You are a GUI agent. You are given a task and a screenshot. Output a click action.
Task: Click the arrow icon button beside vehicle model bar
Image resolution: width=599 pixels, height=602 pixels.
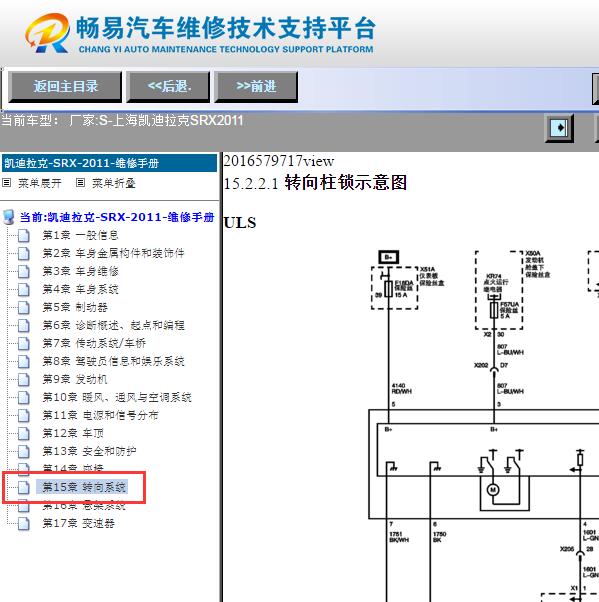559,127
